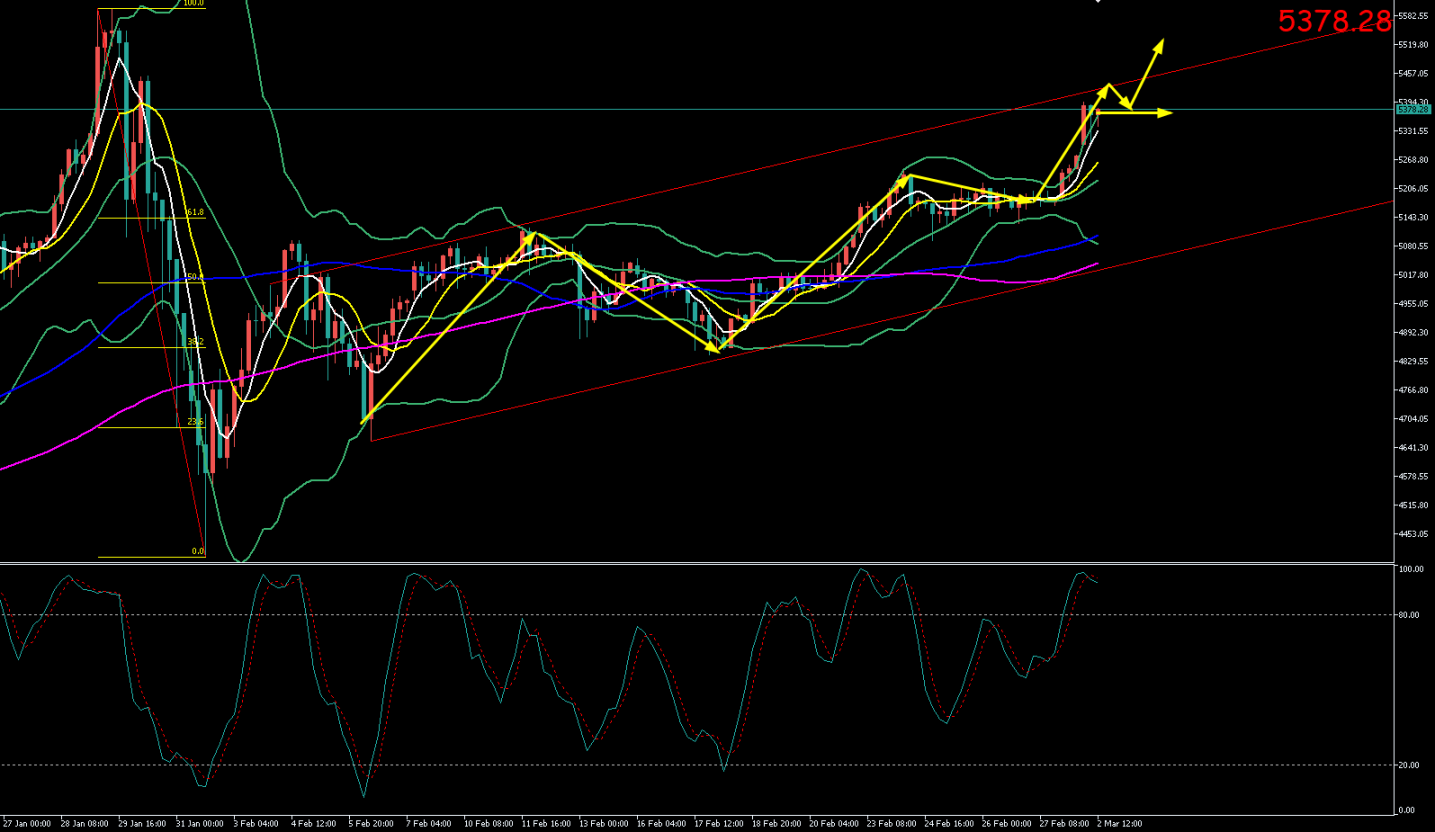
Task: Click the 80.00 oscillator level label
Action: coord(1409,615)
